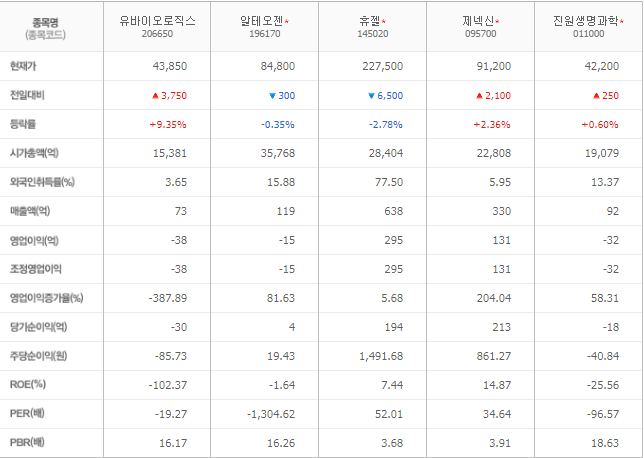
Task: Open the 알테오젠 stock link
Action: pos(262,21)
